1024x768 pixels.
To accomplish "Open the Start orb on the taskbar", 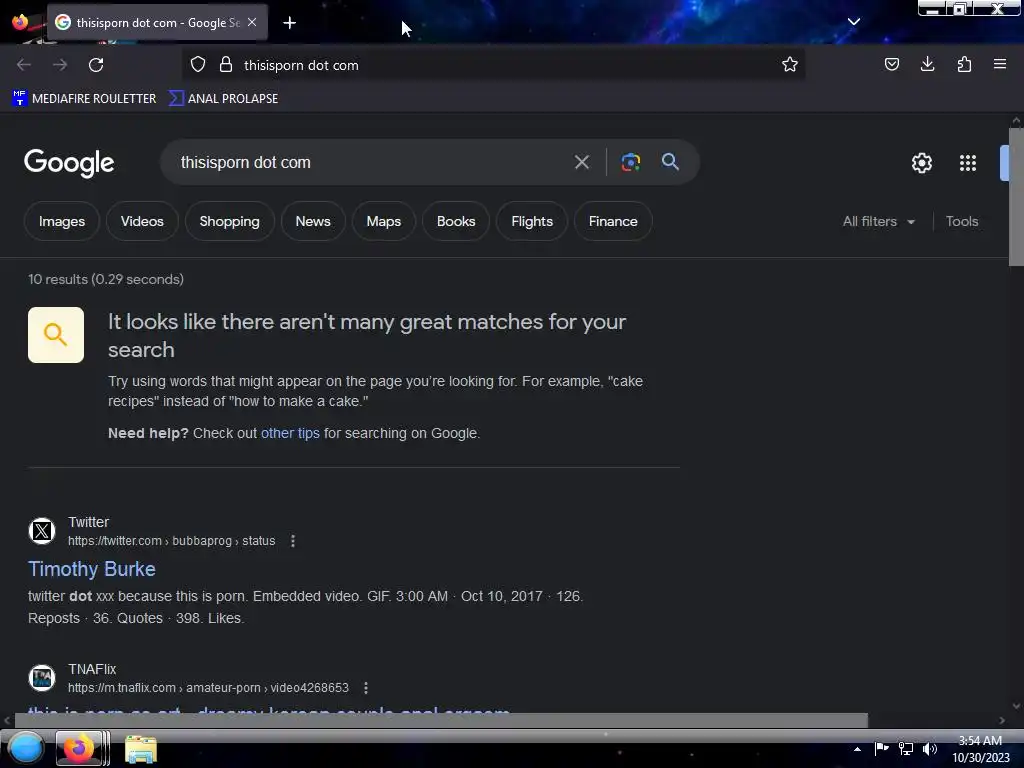I will click(25, 748).
